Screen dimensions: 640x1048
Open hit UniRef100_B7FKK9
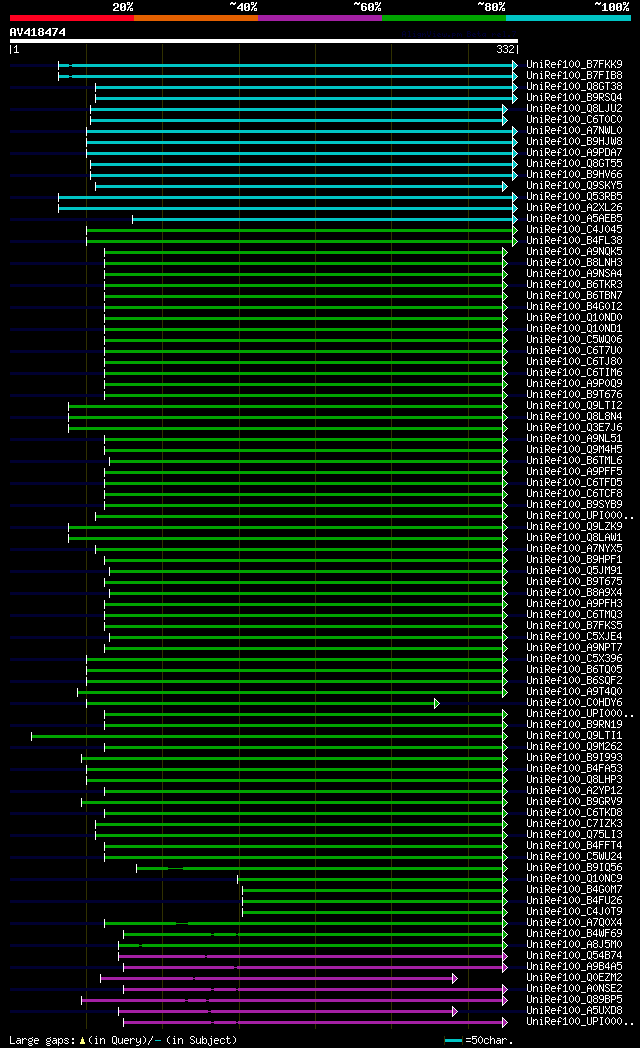tap(574, 65)
